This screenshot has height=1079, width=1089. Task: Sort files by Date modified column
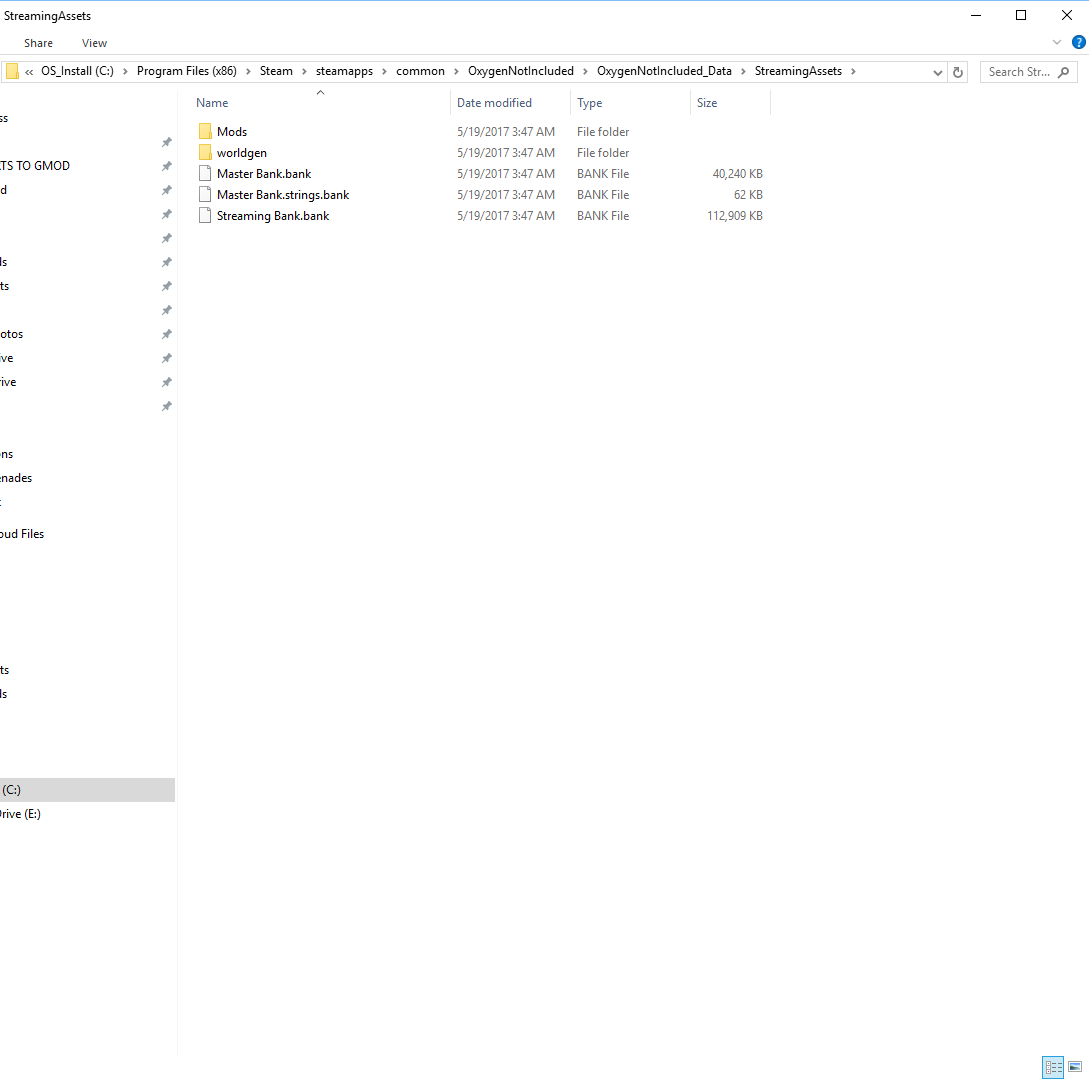[510, 103]
